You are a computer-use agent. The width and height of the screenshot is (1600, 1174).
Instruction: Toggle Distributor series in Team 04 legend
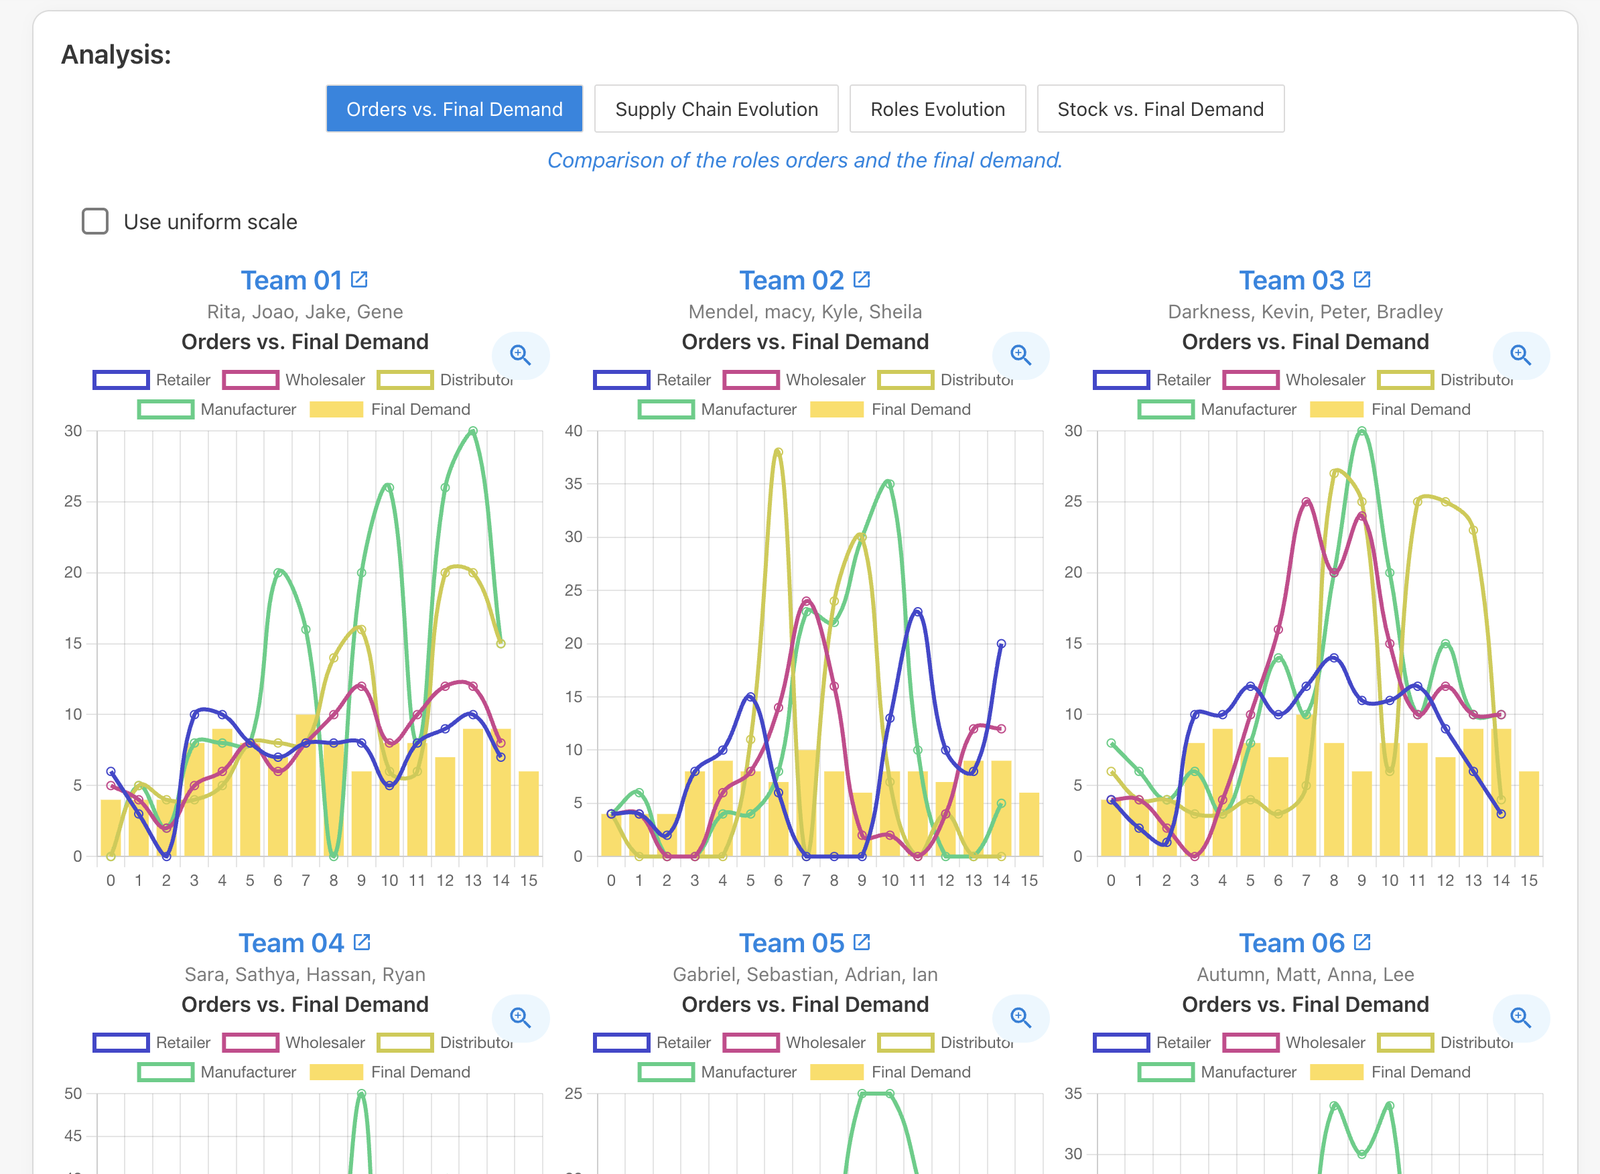(x=445, y=1042)
